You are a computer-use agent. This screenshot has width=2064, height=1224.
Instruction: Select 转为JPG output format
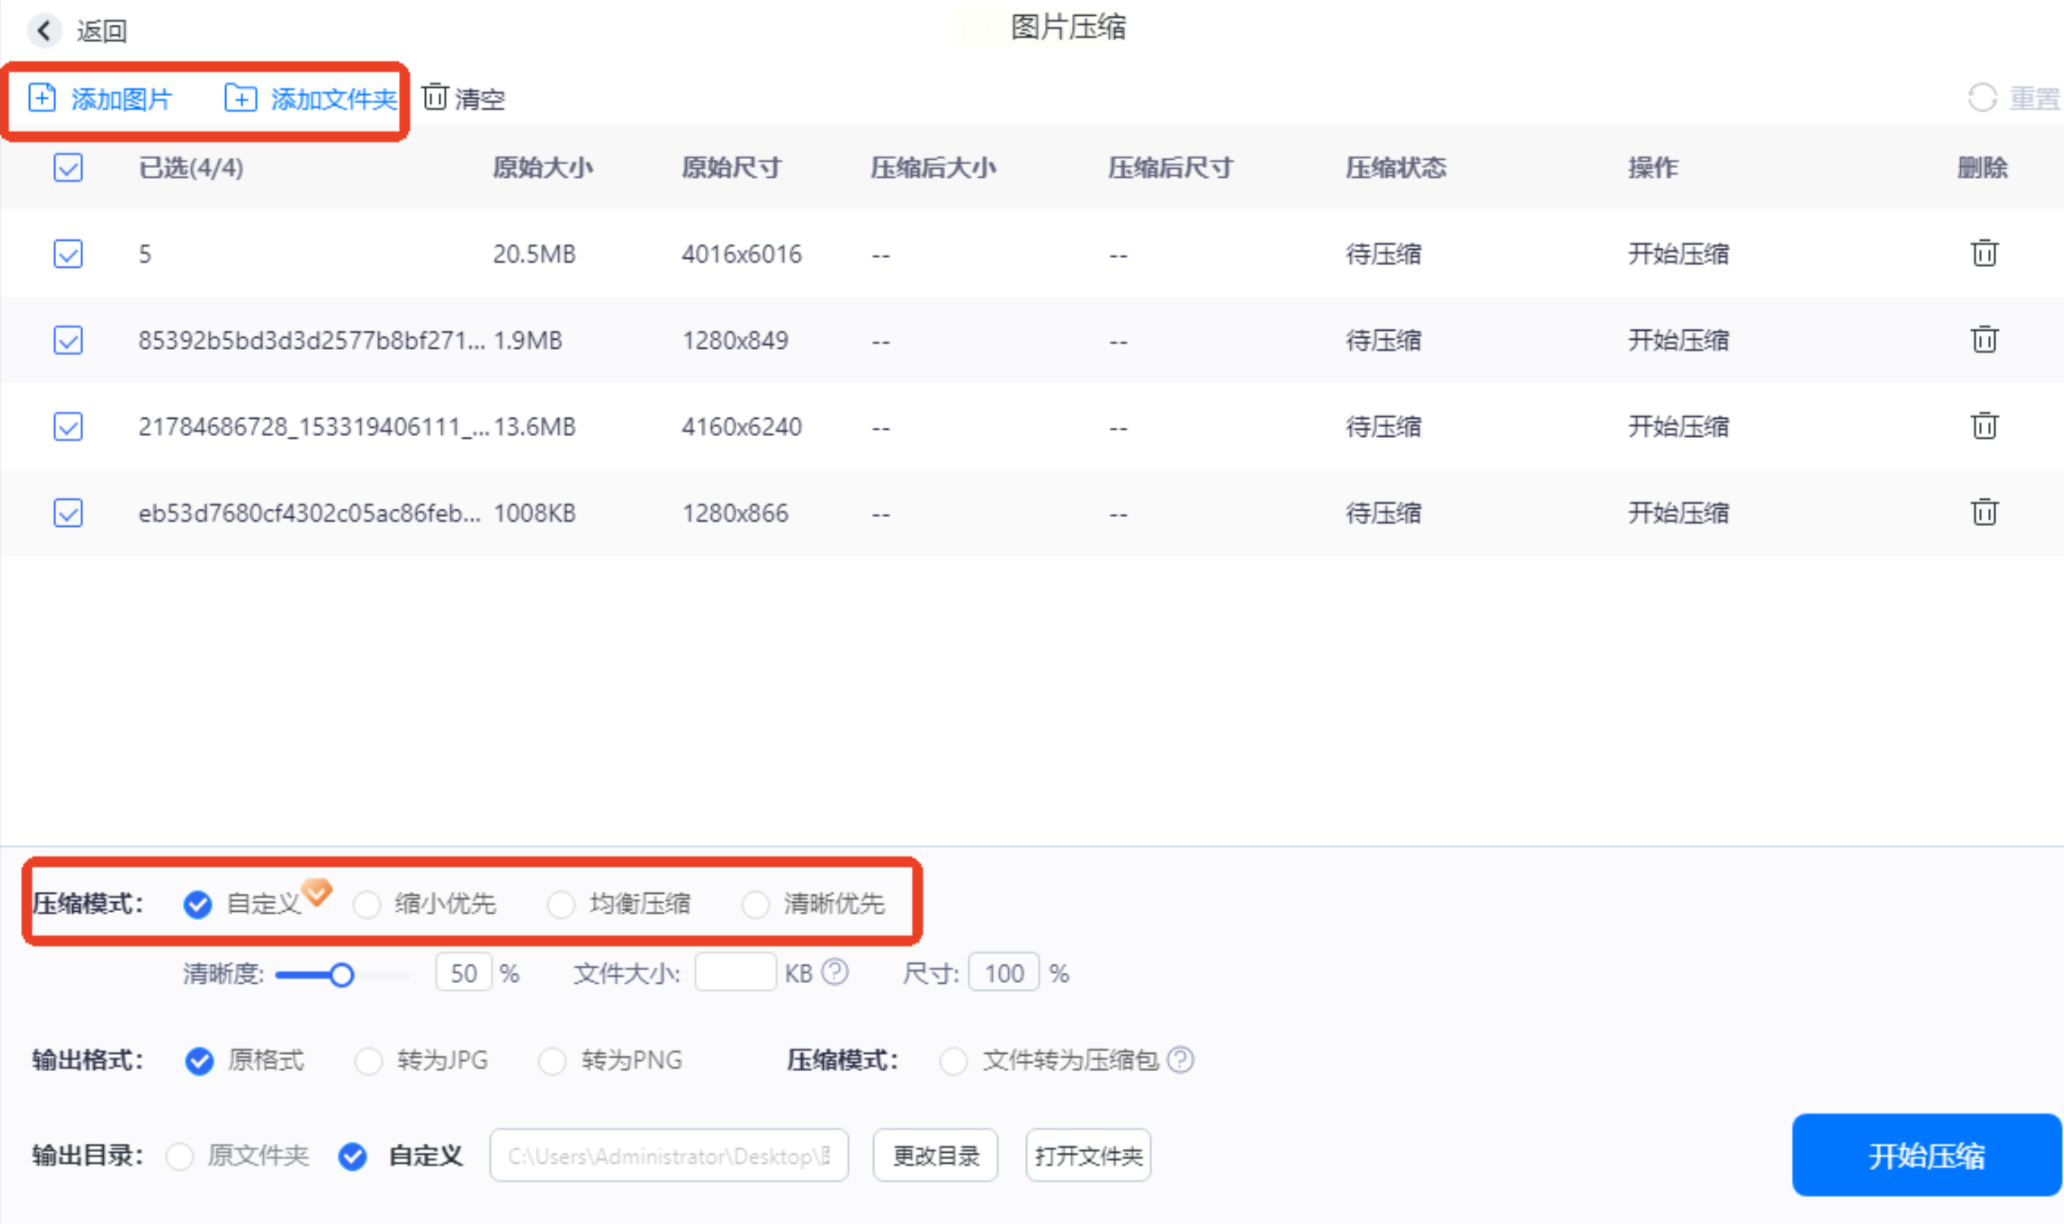tap(369, 1060)
